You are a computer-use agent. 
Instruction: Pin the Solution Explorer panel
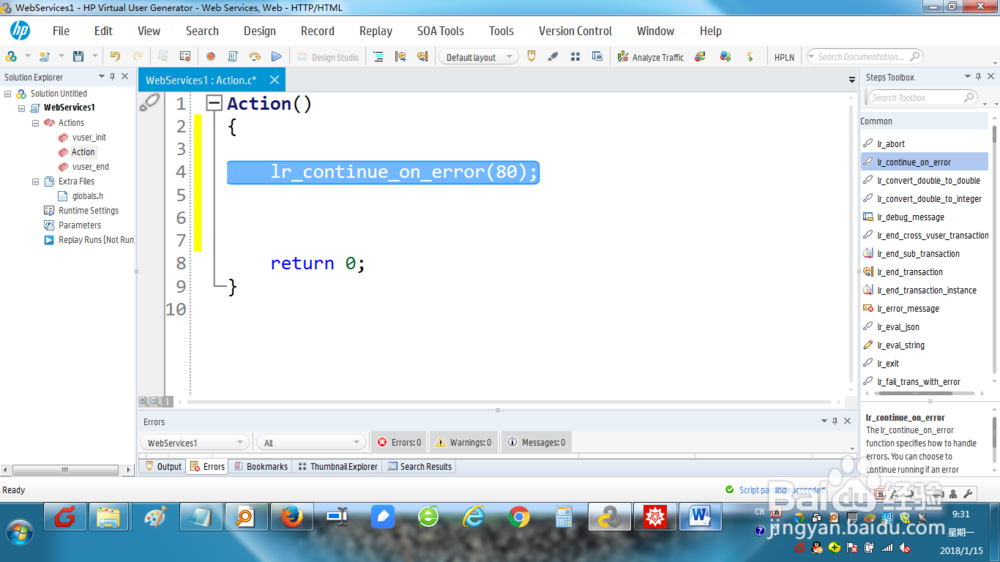click(113, 77)
